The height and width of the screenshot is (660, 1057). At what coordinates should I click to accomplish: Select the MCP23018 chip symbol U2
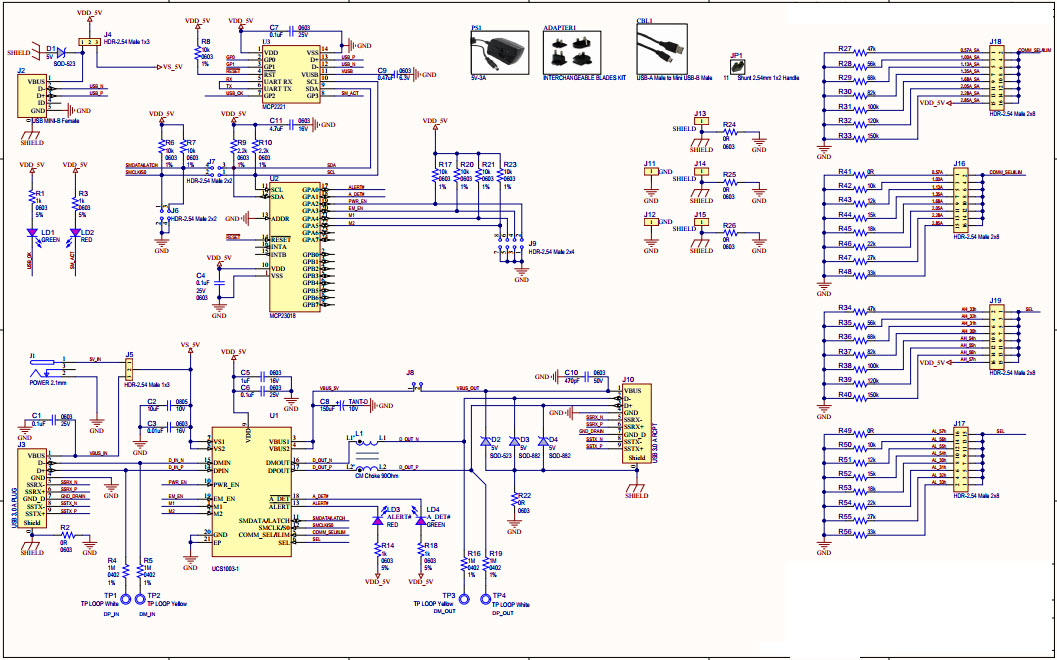coord(295,245)
